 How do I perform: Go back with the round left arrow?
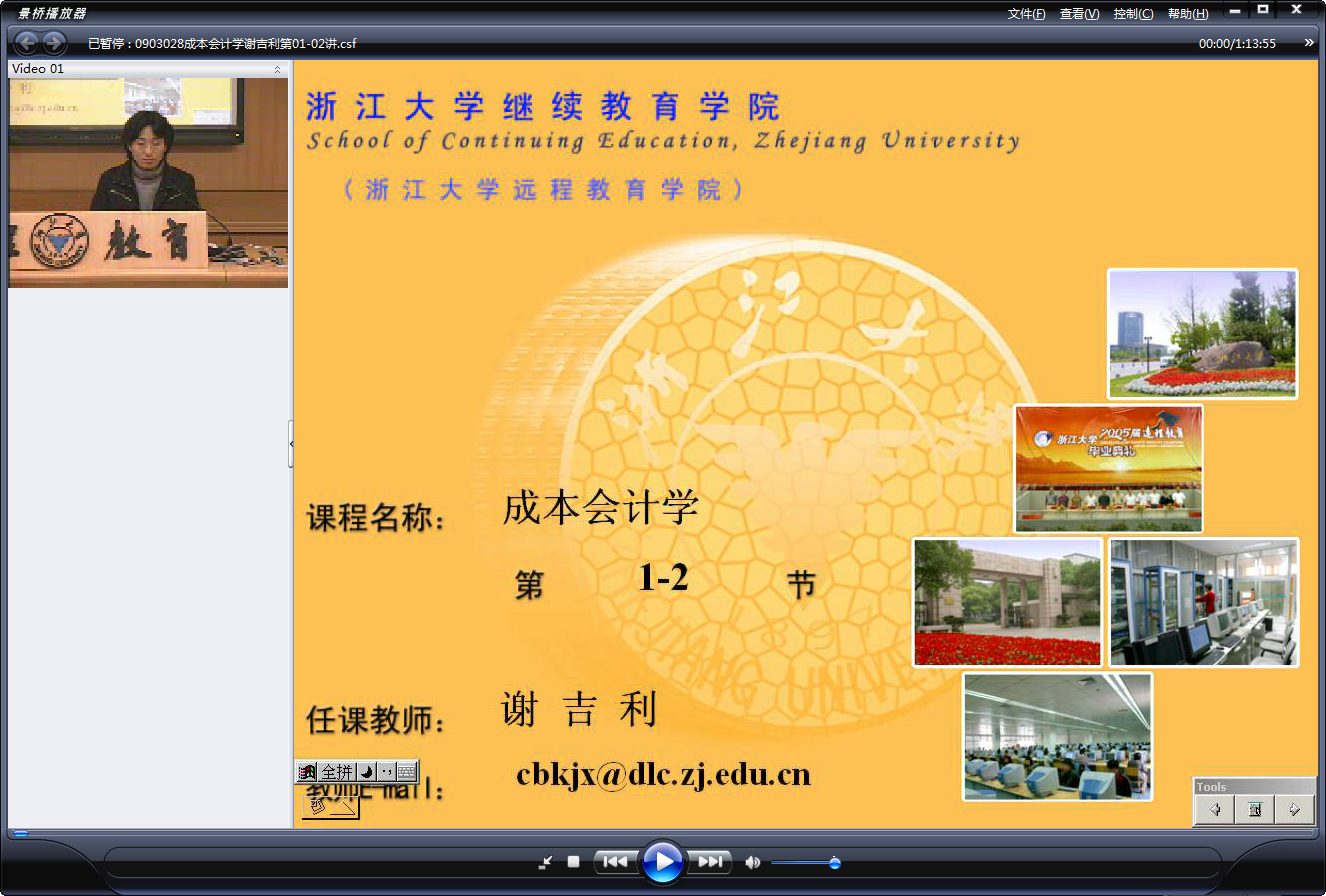26,43
